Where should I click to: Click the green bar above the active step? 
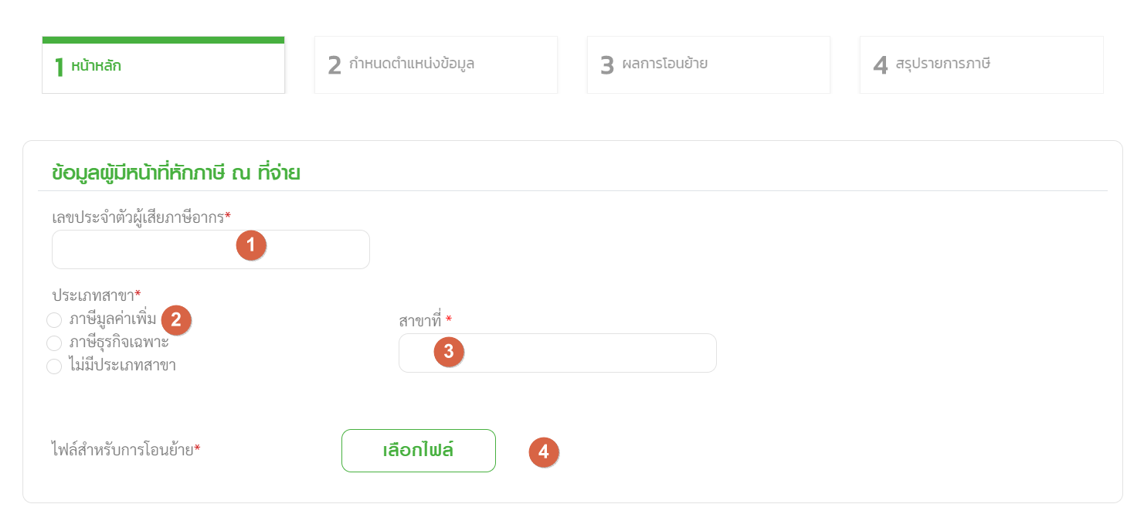(163, 39)
